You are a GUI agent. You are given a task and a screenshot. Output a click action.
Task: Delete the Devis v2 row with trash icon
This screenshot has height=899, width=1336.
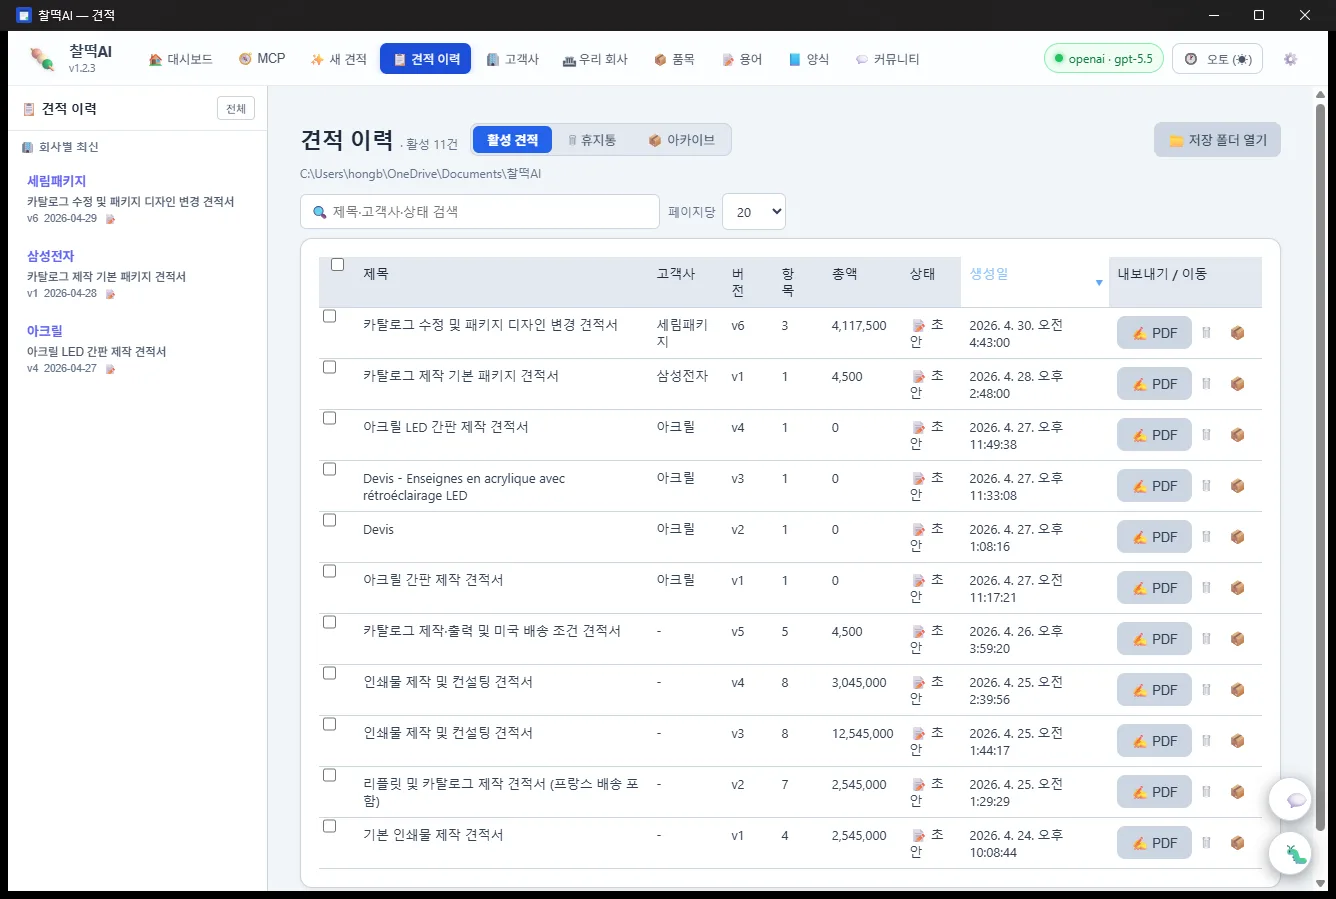coord(1206,537)
